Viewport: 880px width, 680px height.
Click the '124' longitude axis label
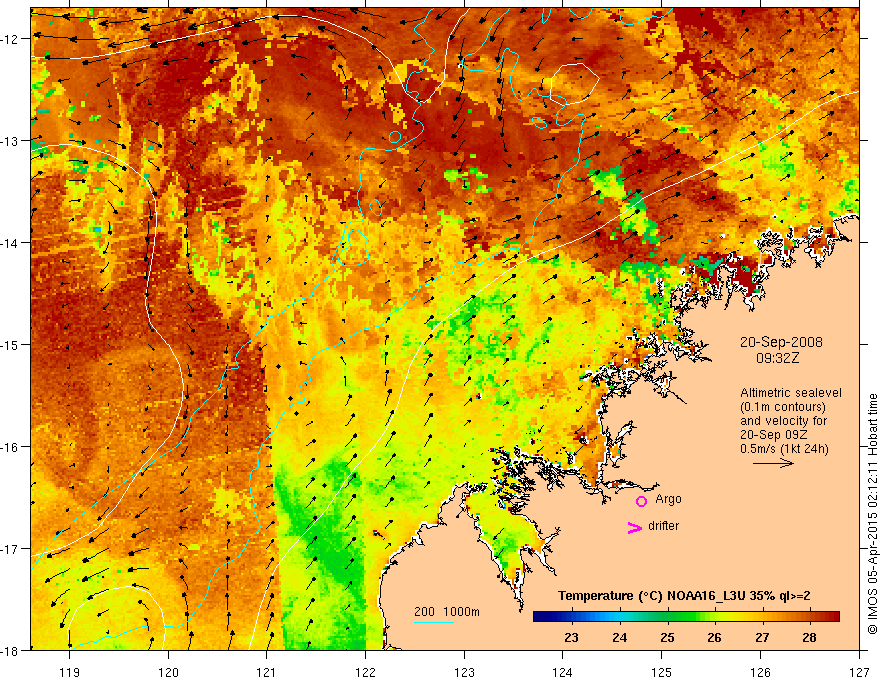[x=563, y=672]
